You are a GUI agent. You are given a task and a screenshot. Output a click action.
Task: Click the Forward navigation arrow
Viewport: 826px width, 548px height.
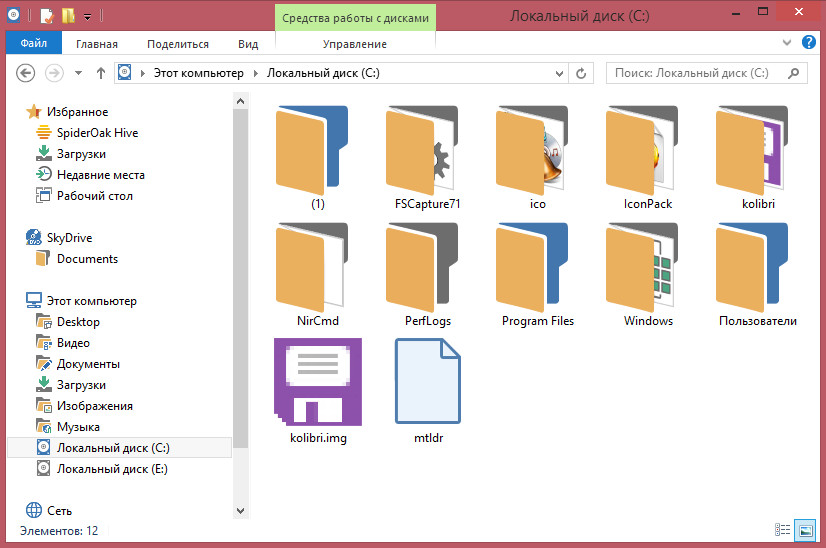(54, 73)
